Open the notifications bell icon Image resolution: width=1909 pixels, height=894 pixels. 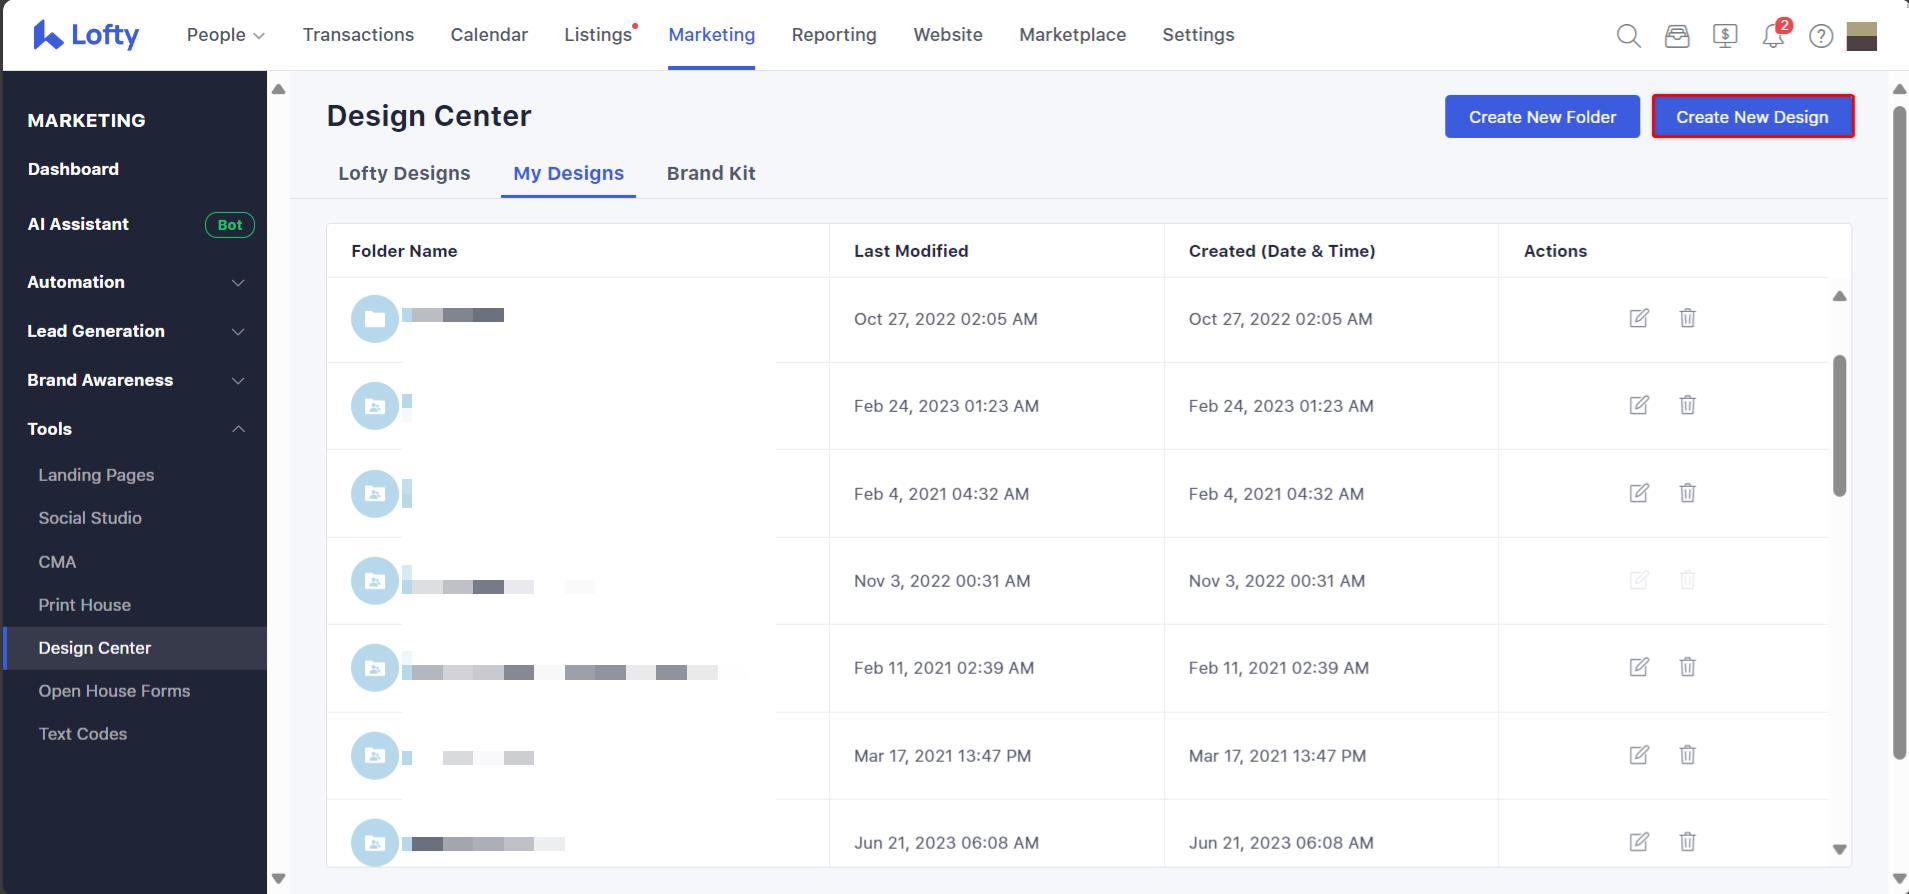click(1773, 37)
